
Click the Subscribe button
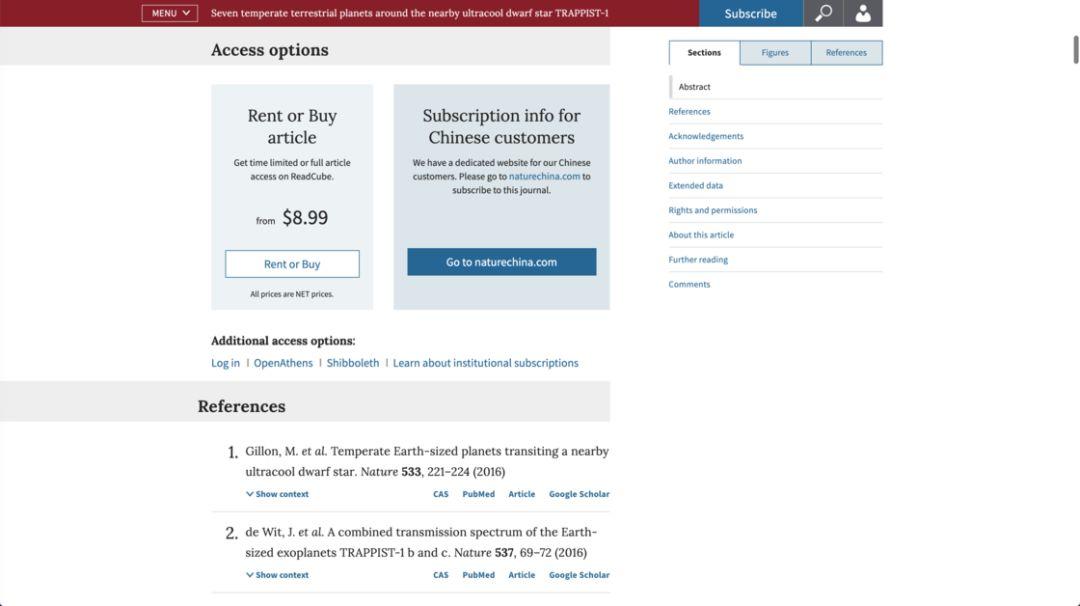pyautogui.click(x=751, y=13)
